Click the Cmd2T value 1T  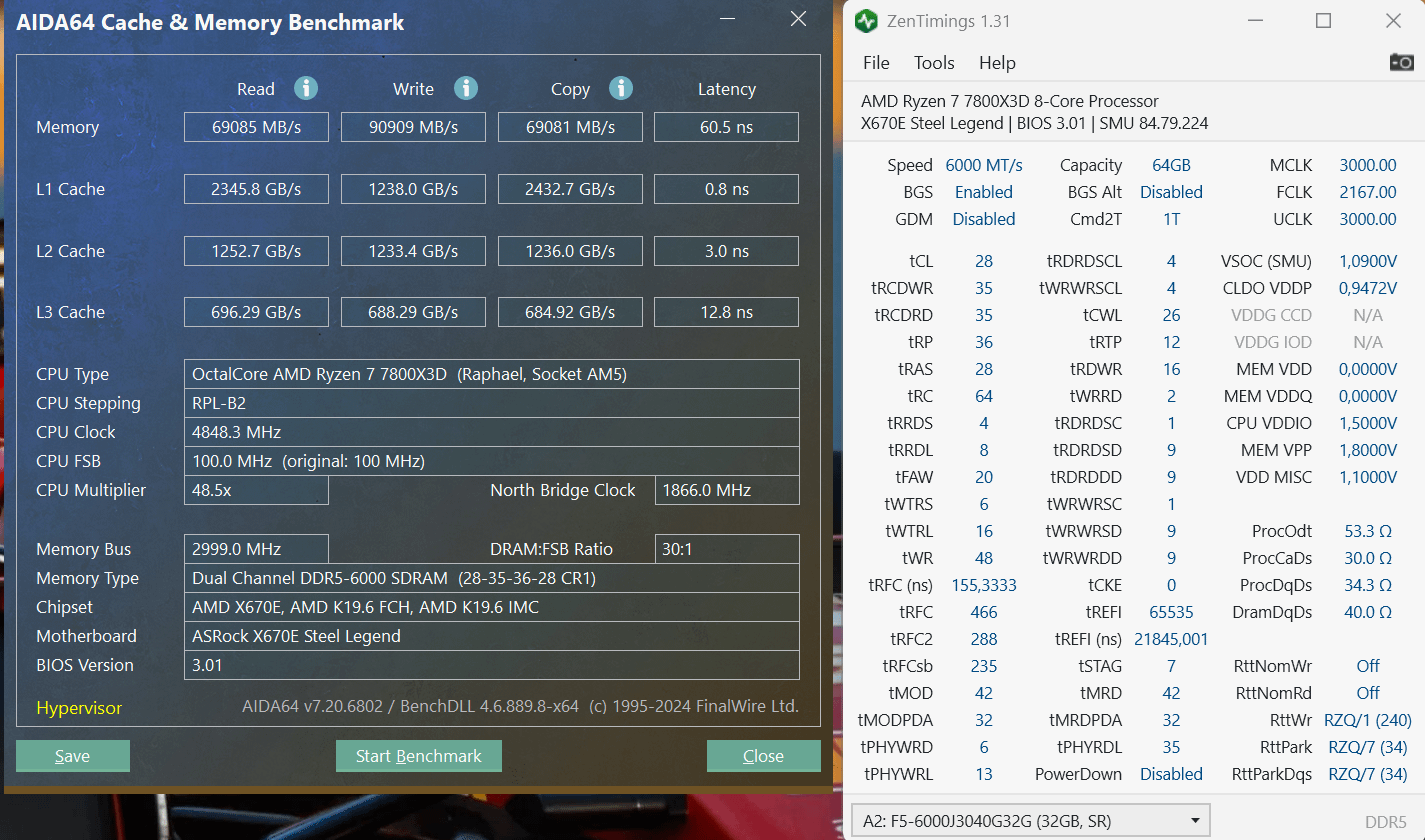pyautogui.click(x=1171, y=219)
